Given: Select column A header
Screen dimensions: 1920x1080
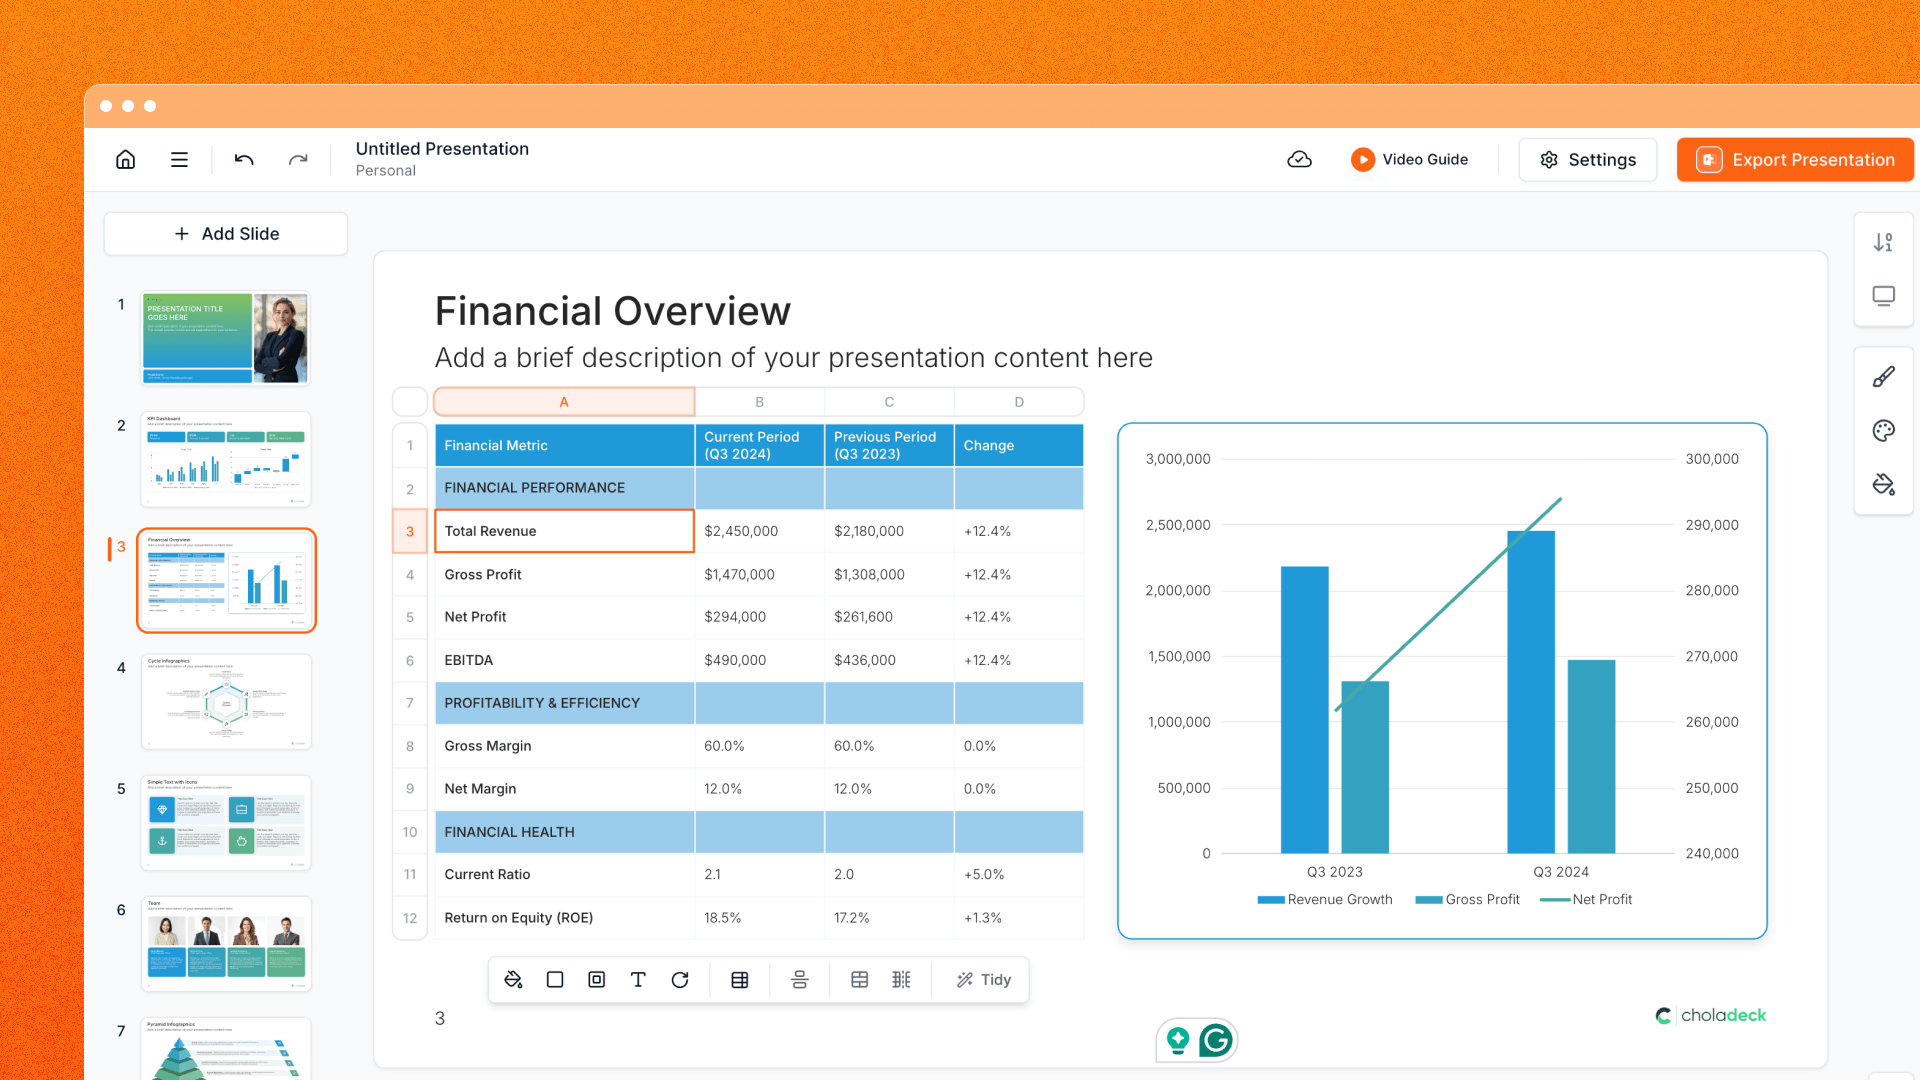Looking at the screenshot, I should point(564,402).
